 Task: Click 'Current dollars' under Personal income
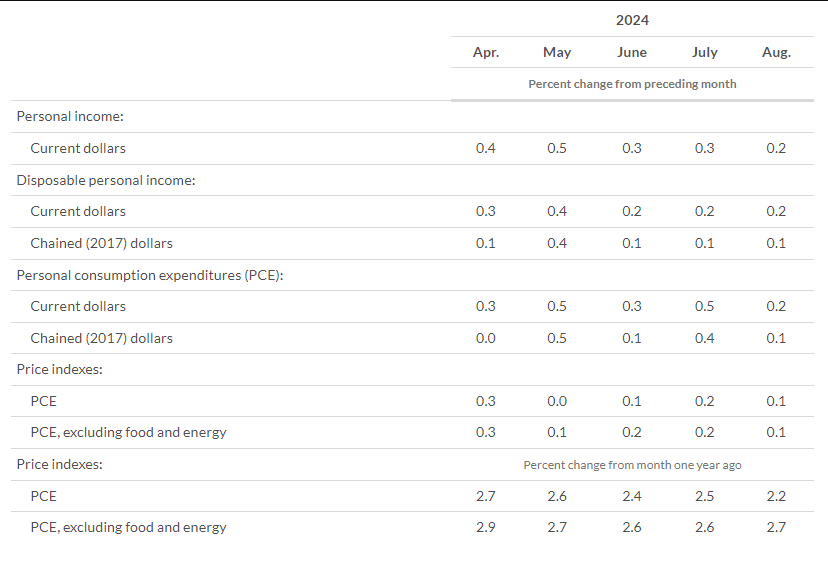(x=78, y=148)
